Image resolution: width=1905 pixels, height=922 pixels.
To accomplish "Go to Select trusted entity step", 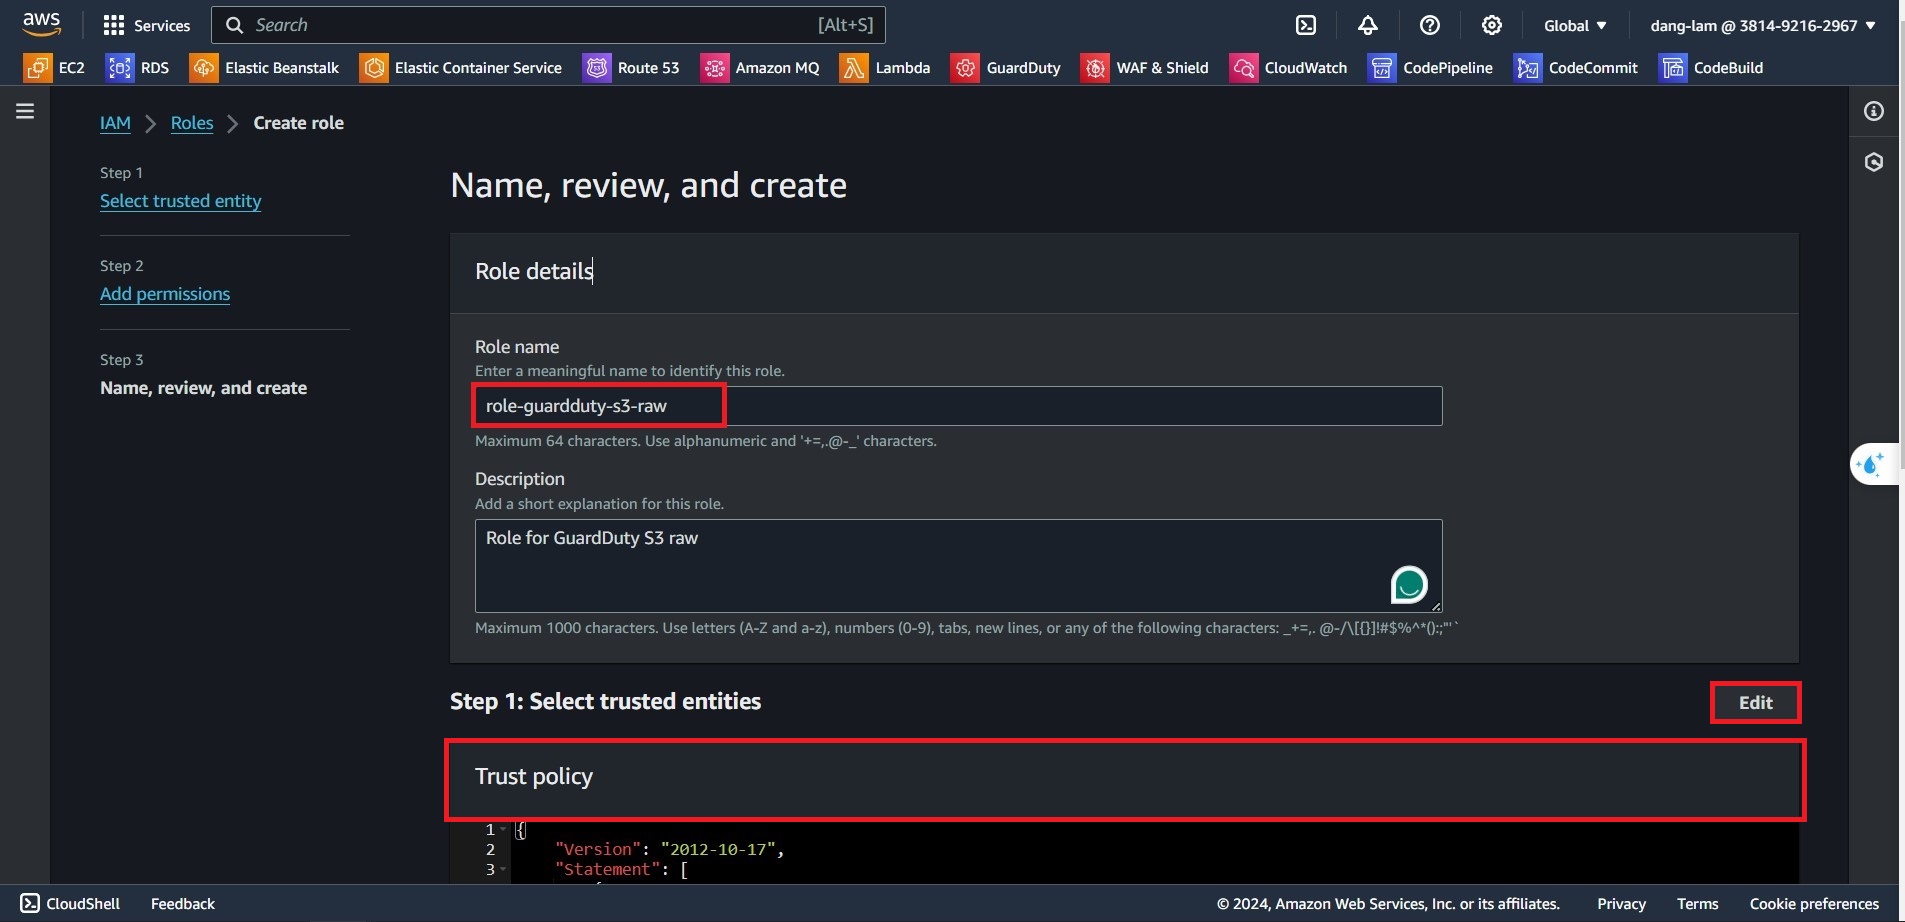I will click(180, 201).
